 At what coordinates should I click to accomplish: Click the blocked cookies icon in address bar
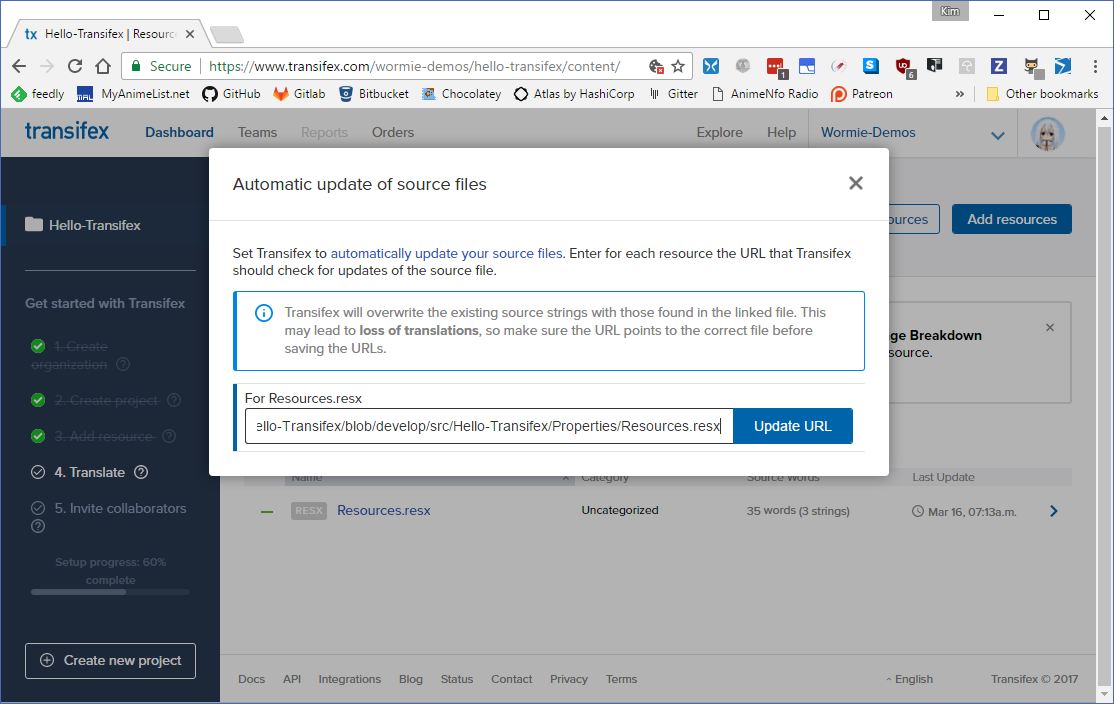click(656, 66)
